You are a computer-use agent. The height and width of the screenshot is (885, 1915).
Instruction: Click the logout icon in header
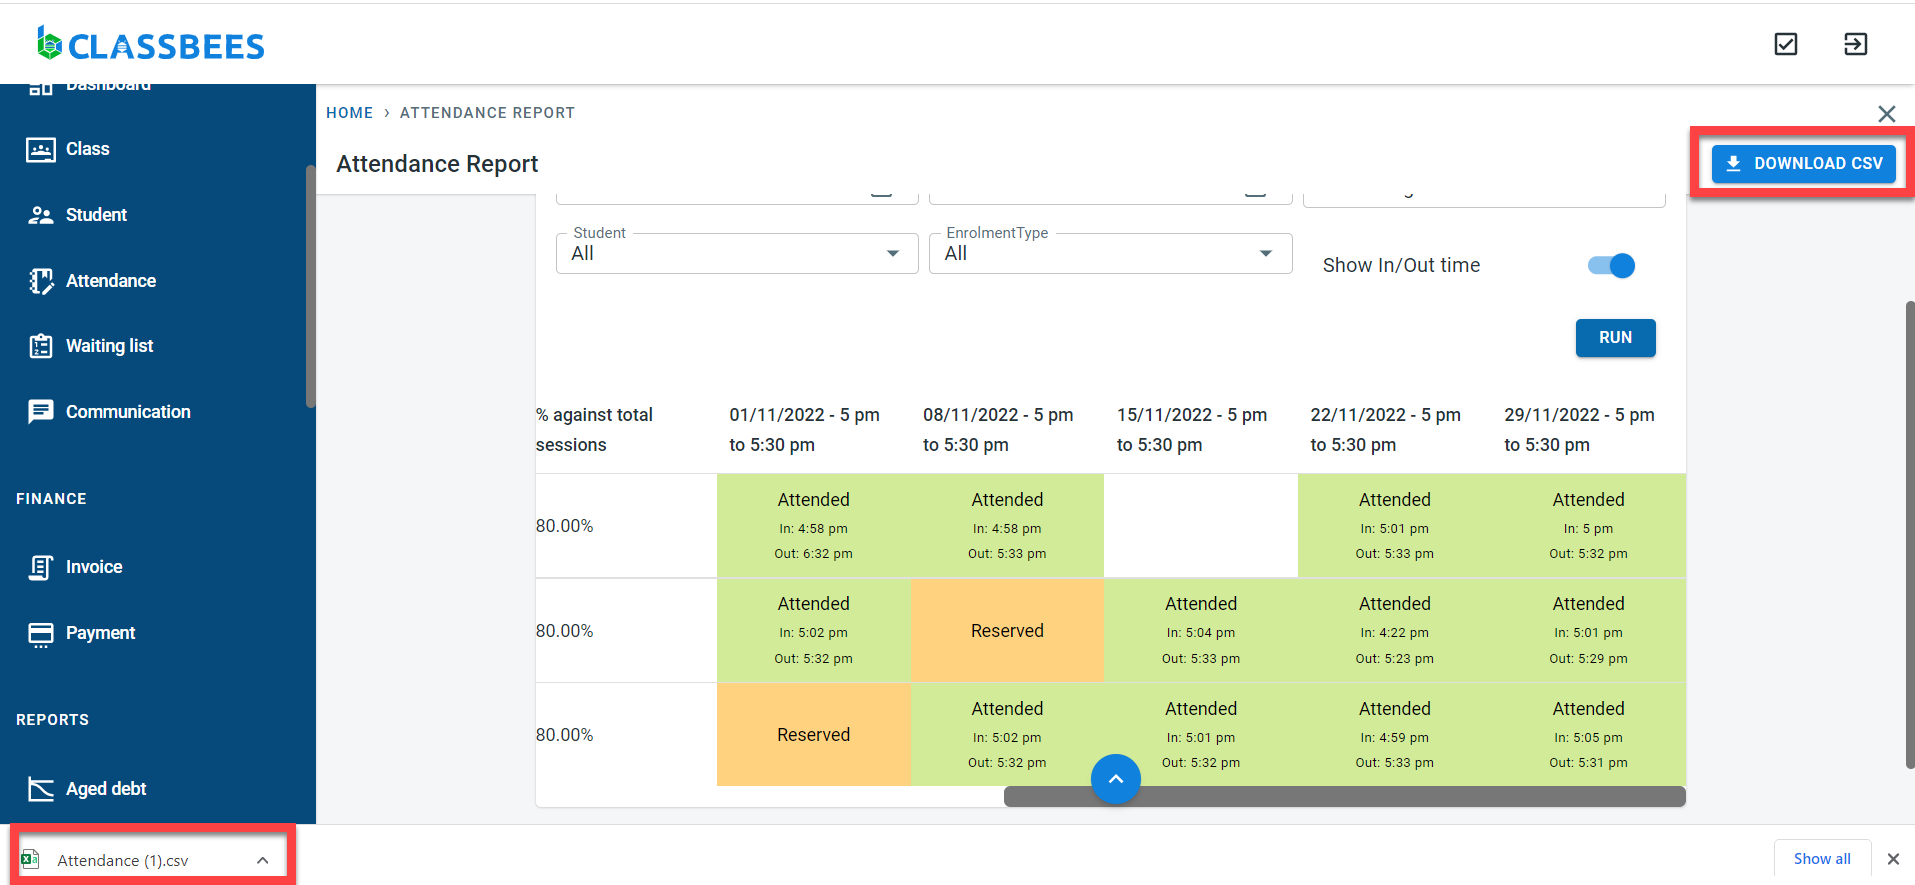(x=1855, y=44)
